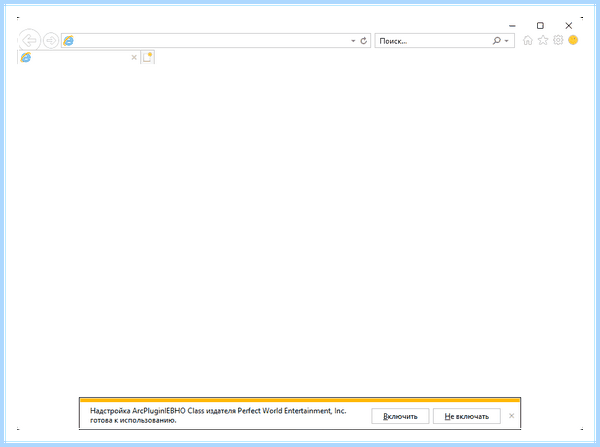Go forward using the Forward arrow button

[51, 41]
